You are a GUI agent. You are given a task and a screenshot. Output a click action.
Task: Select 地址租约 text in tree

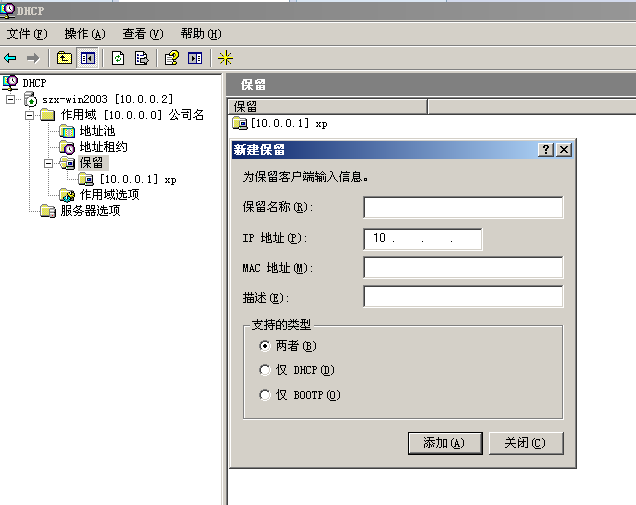pos(103,147)
